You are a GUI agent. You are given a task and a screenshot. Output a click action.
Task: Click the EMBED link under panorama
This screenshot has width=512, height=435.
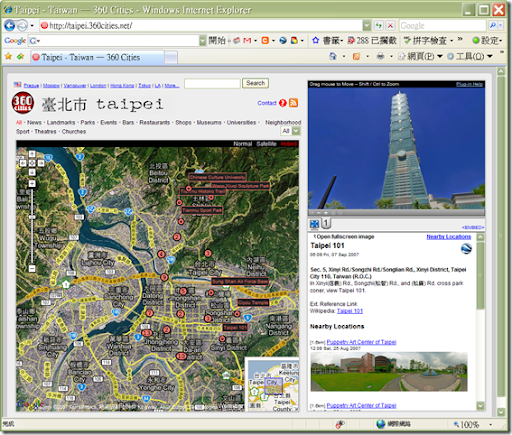(473, 227)
